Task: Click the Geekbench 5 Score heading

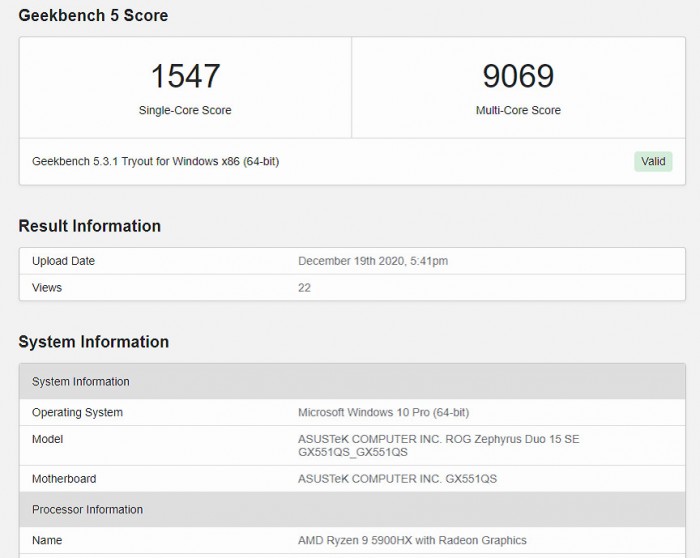Action: coord(93,15)
